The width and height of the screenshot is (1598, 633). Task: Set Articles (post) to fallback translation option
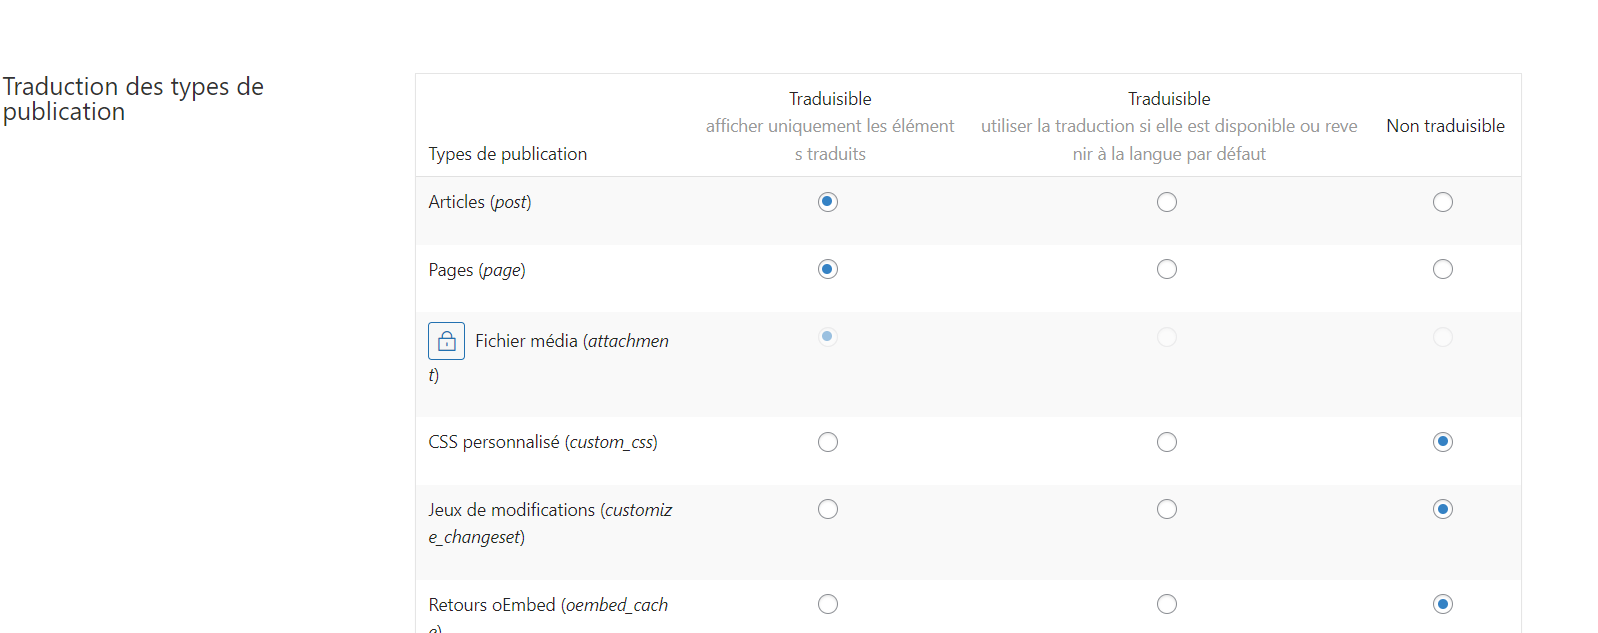[x=1167, y=202]
